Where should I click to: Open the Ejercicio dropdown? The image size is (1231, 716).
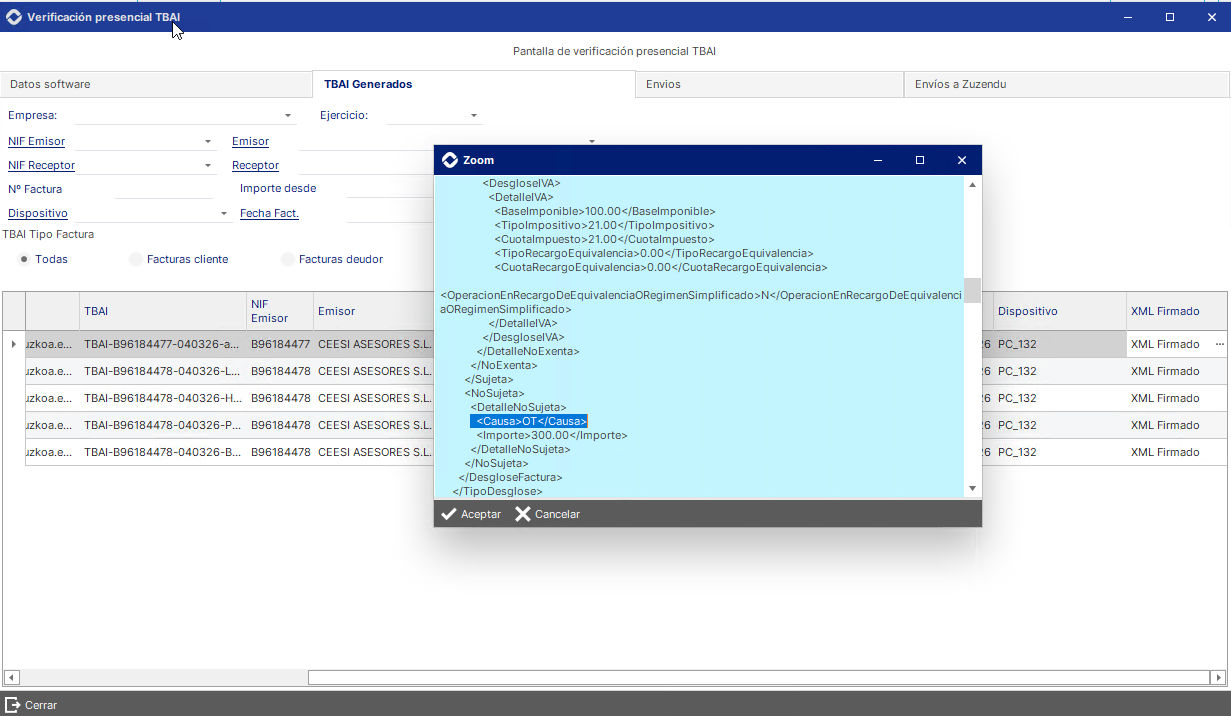(474, 116)
